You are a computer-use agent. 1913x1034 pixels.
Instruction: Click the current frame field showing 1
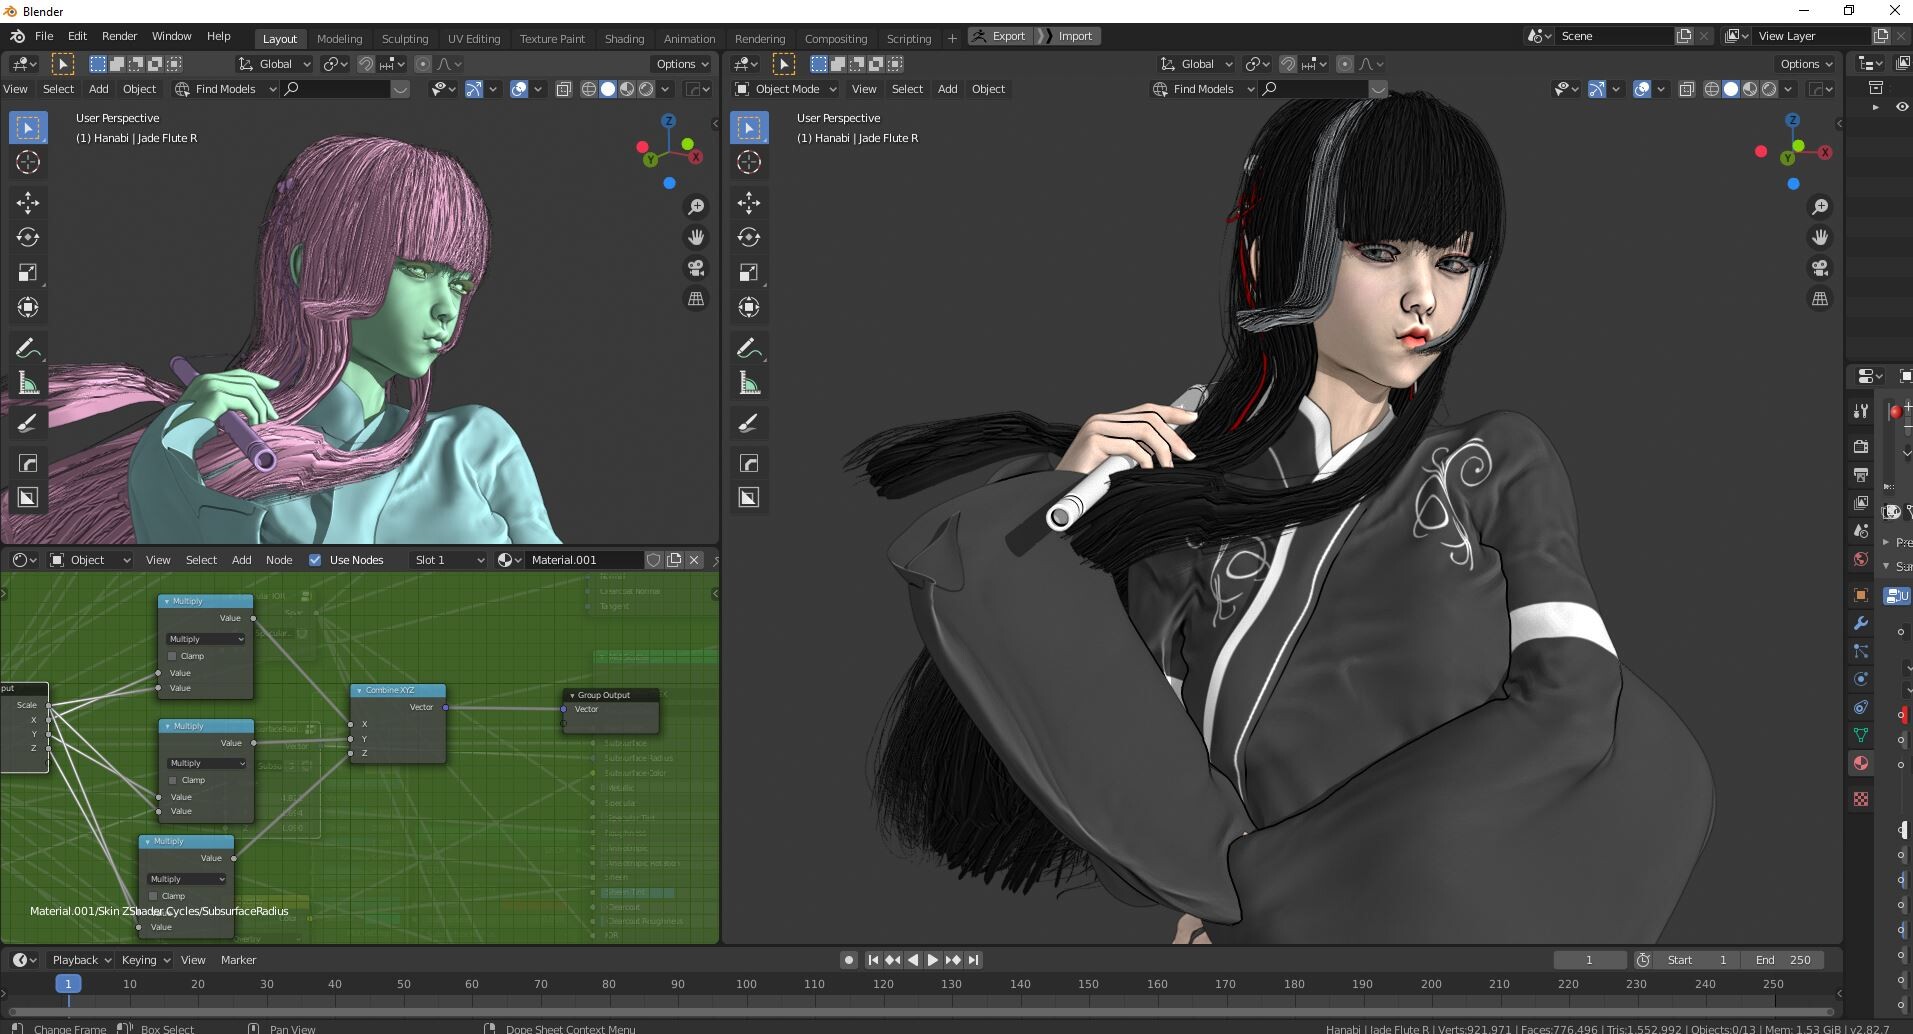(1589, 960)
